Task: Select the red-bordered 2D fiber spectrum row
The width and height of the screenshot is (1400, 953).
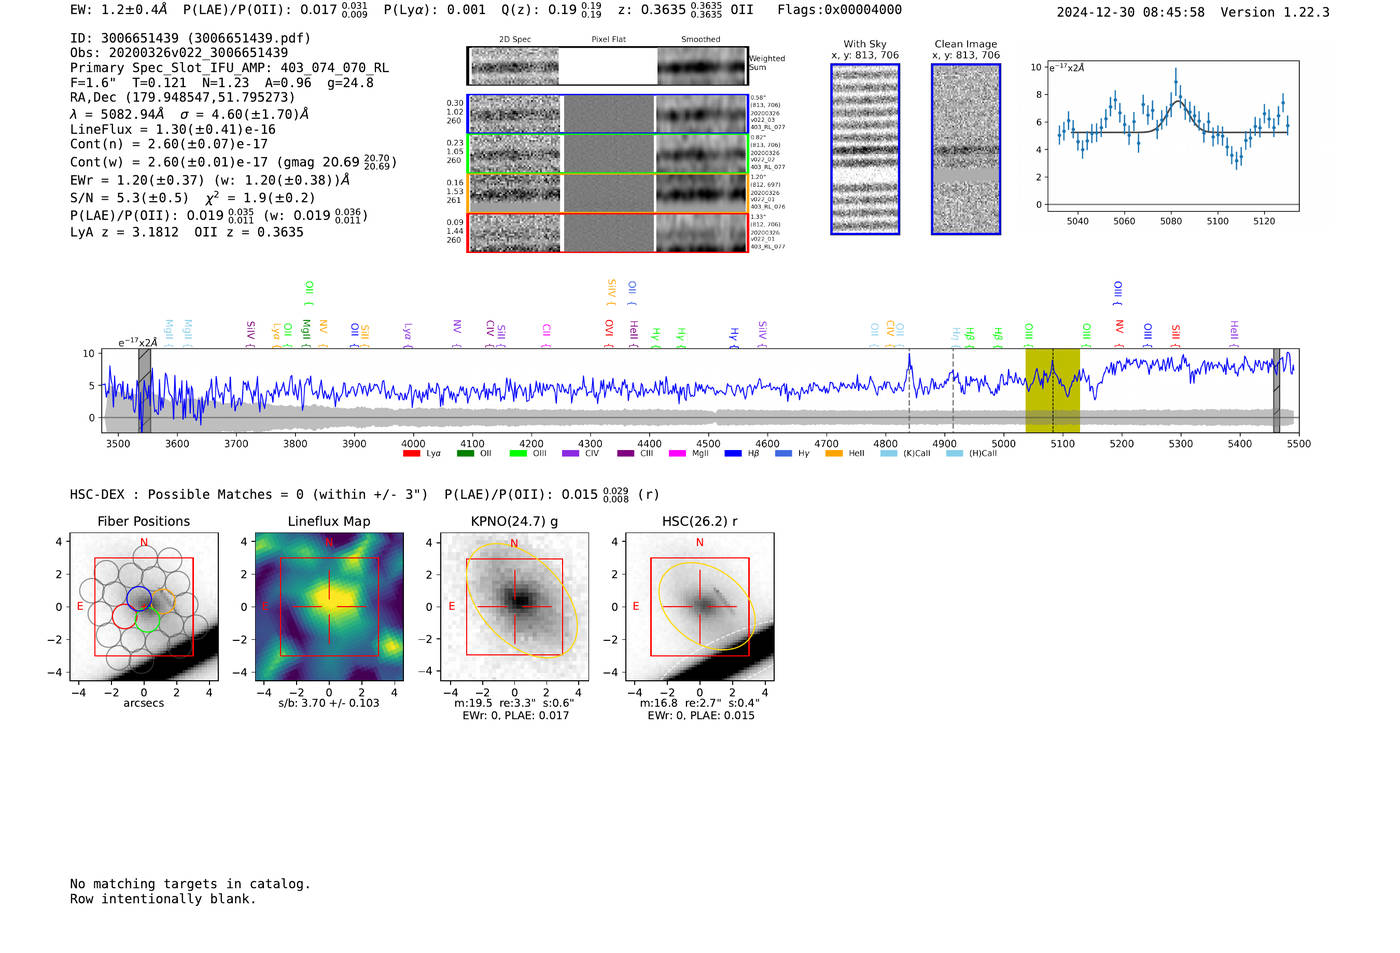Action: (x=608, y=233)
